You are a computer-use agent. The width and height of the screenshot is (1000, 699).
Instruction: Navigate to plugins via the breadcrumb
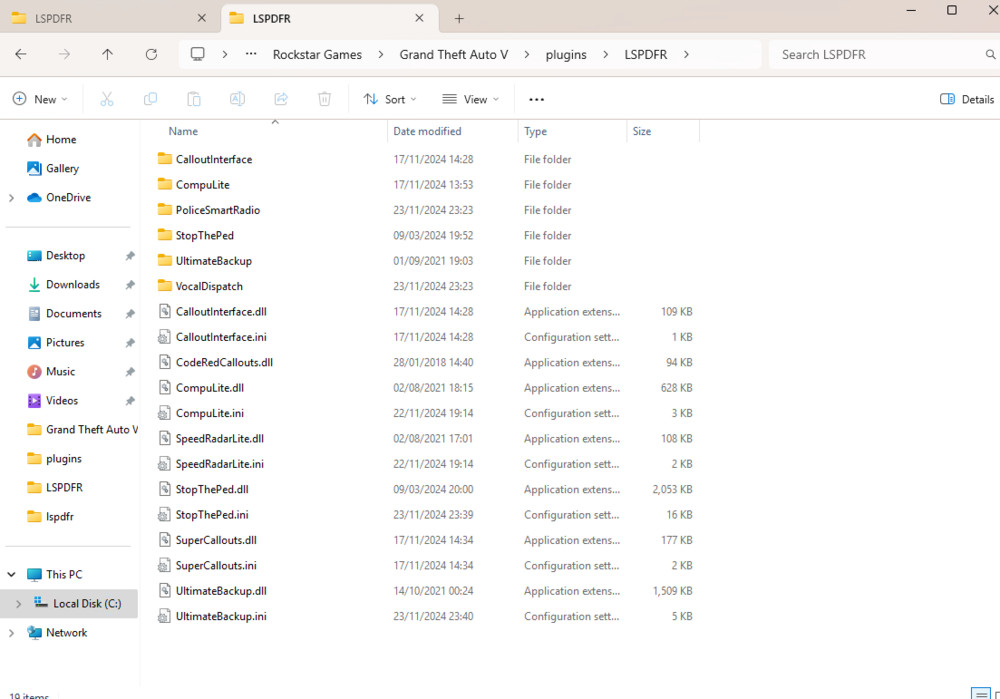click(x=566, y=54)
